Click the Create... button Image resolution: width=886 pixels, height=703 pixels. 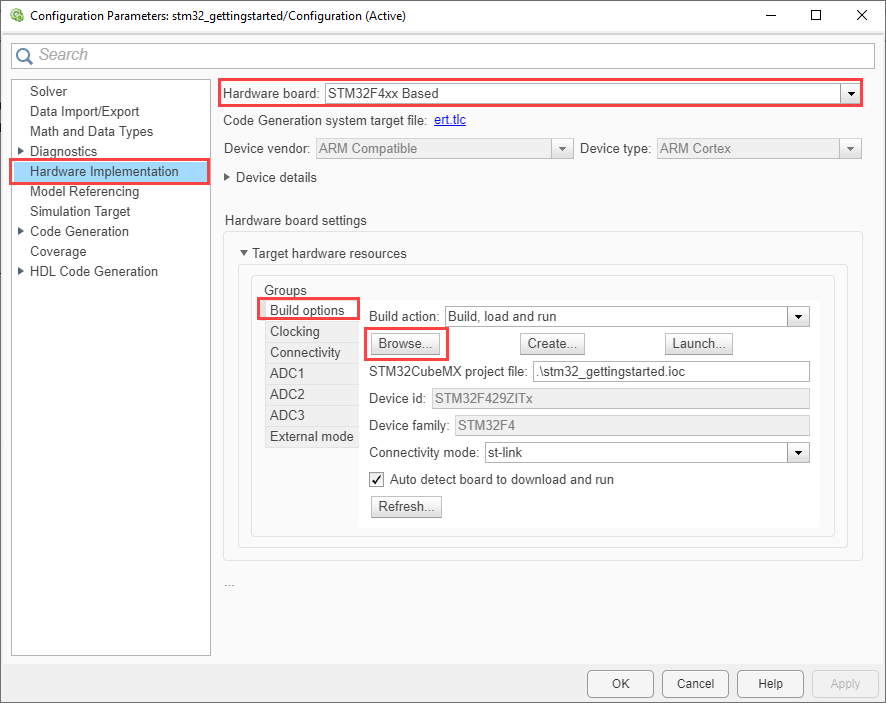pos(552,344)
